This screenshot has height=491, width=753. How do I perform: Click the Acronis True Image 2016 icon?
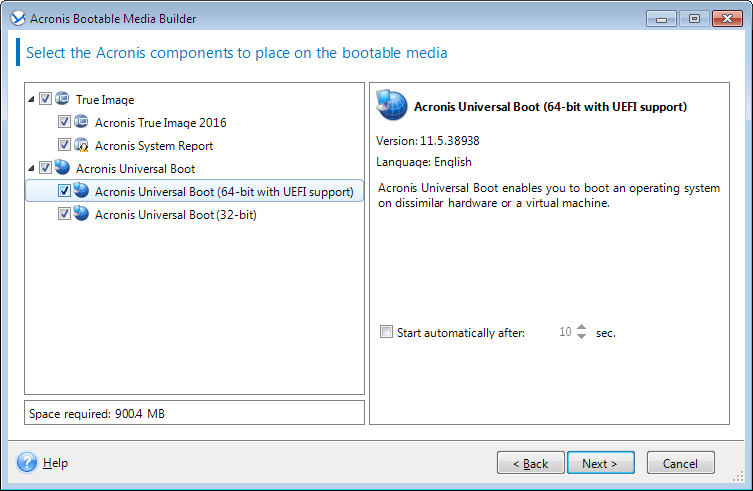click(x=82, y=122)
